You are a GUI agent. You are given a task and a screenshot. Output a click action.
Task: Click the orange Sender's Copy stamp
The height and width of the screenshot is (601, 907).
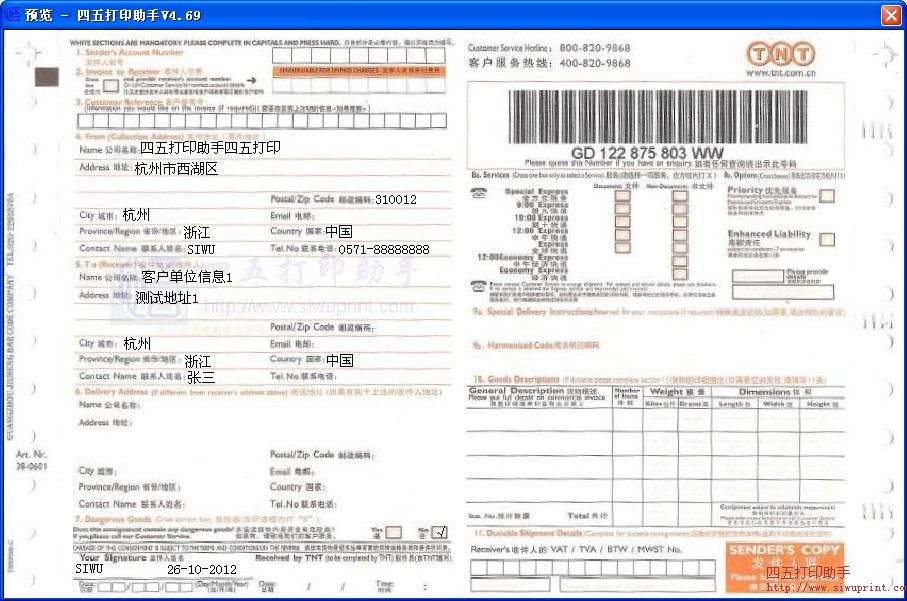(785, 566)
